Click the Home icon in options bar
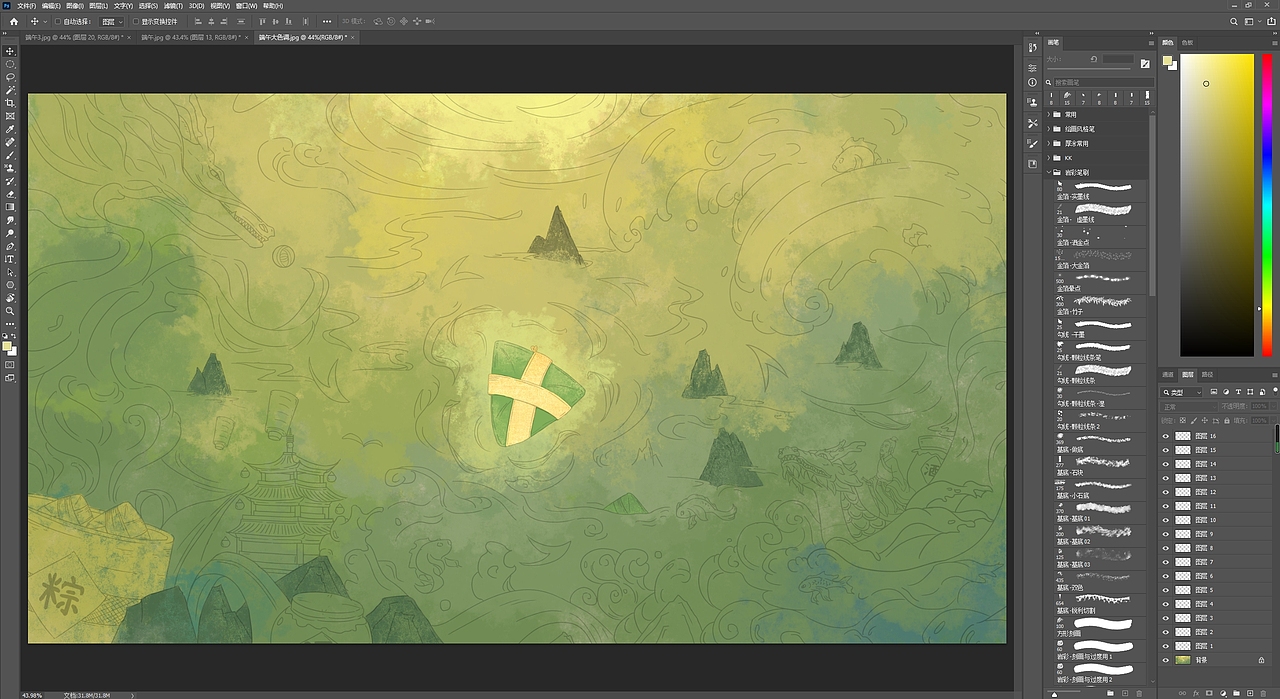Viewport: 1280px width, 699px height. pyautogui.click(x=14, y=21)
